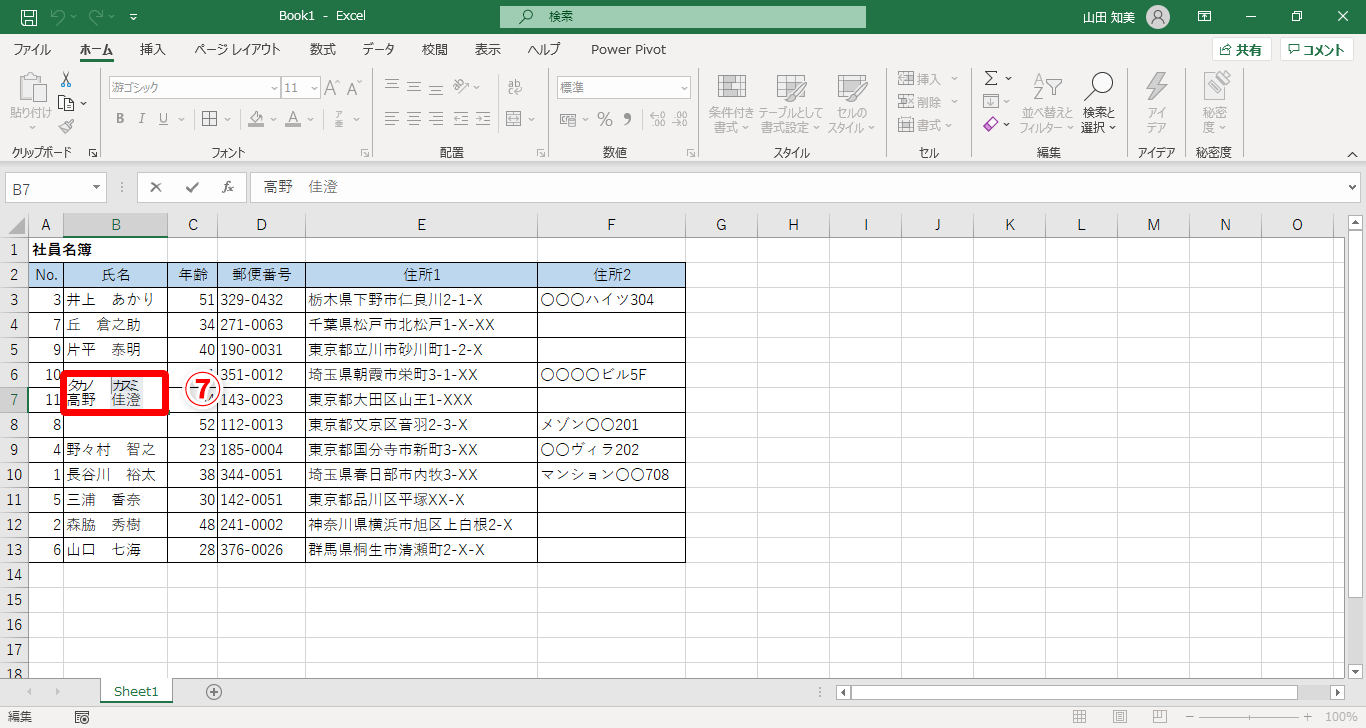Click the Clear eraser icon
Image resolution: width=1366 pixels, height=728 pixels.
990,124
